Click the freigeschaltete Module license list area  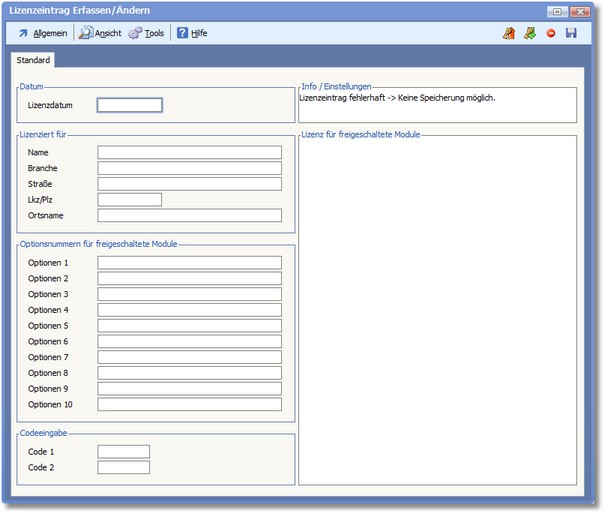[x=437, y=310]
